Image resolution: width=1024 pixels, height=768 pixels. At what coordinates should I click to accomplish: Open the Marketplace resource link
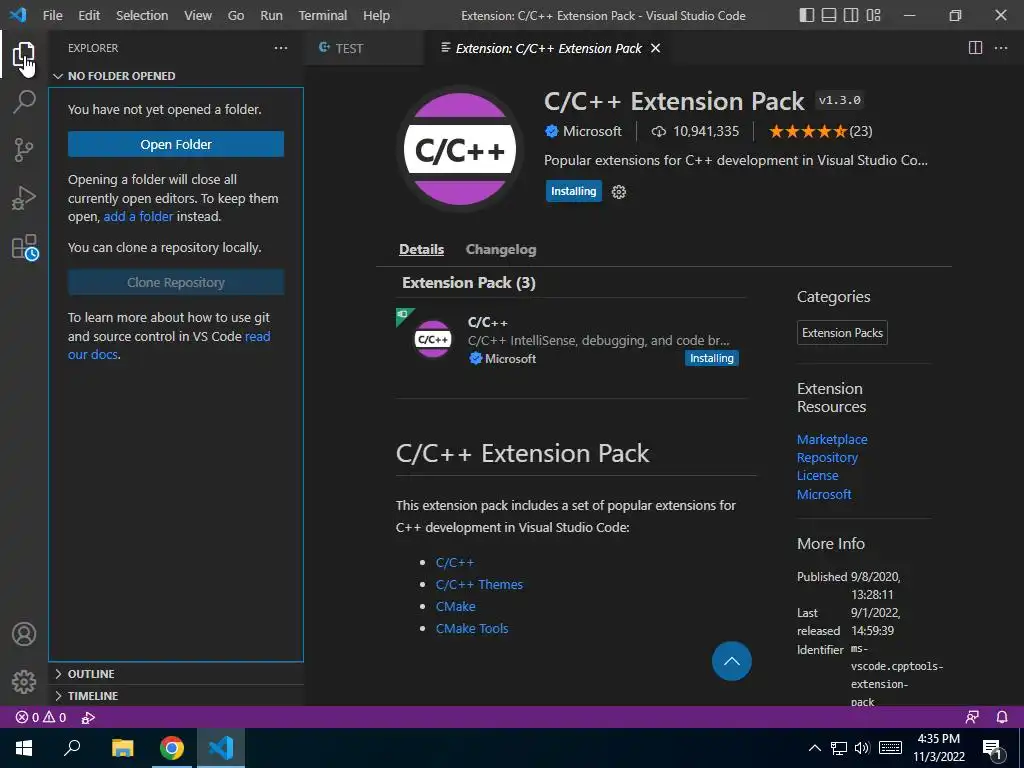point(832,440)
